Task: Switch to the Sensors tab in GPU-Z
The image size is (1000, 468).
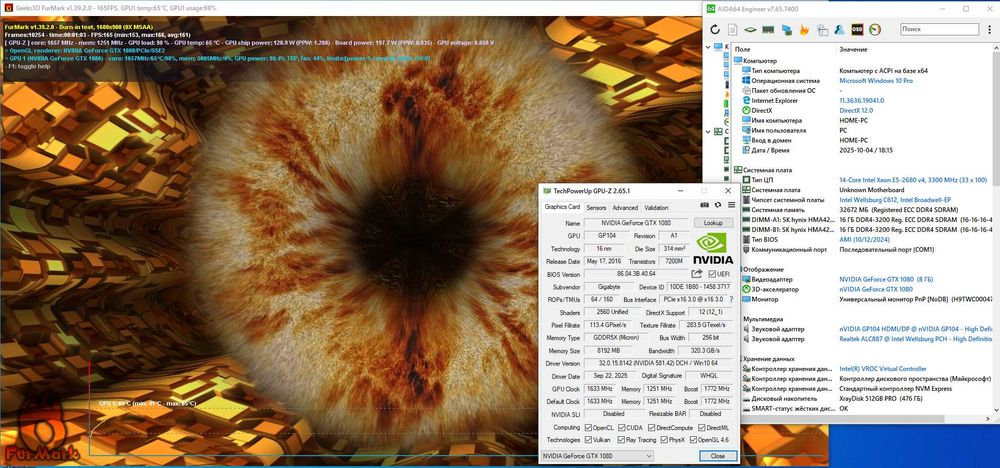Action: coord(596,207)
